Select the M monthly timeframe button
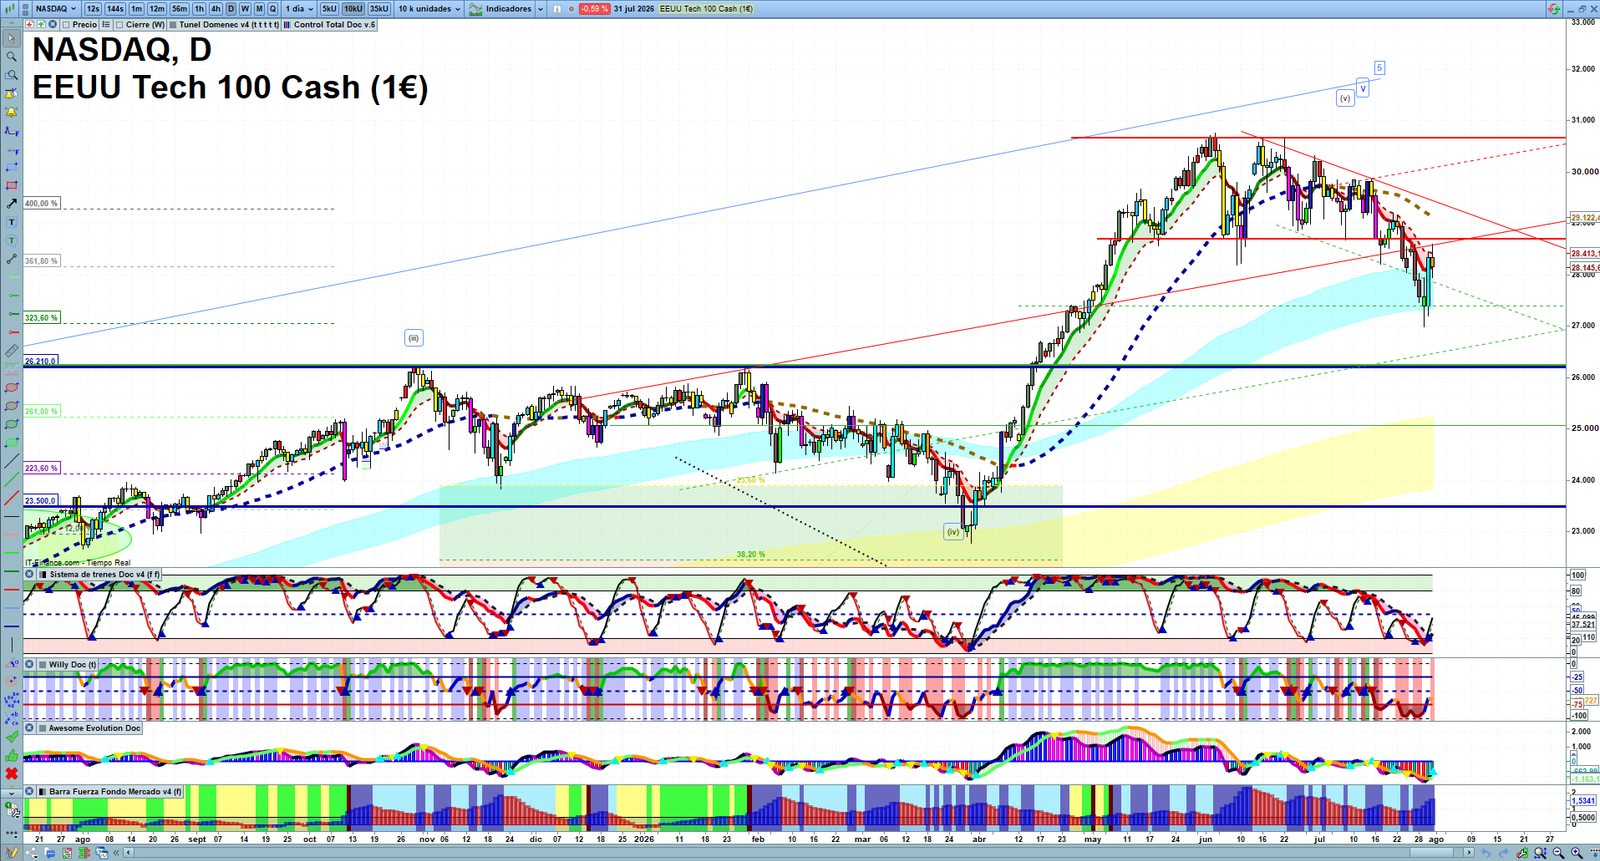Image resolution: width=1600 pixels, height=861 pixels. (259, 9)
